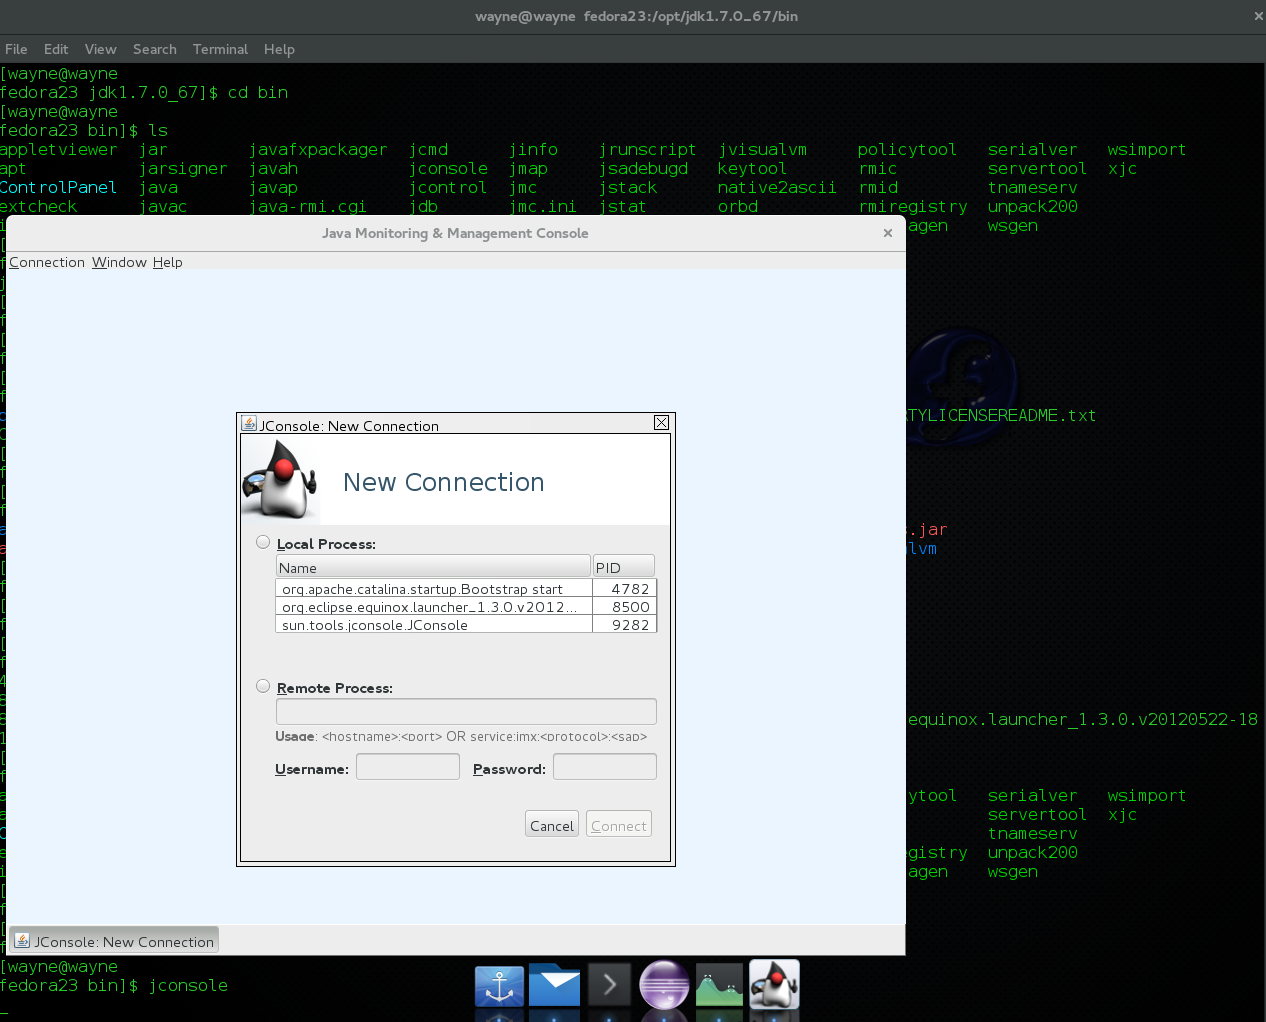
Task: Click the small Java icon in dialog title
Action: point(249,424)
